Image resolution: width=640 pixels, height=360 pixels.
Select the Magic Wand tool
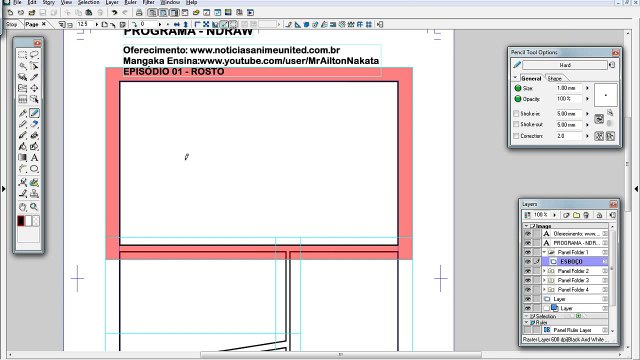coord(22,66)
